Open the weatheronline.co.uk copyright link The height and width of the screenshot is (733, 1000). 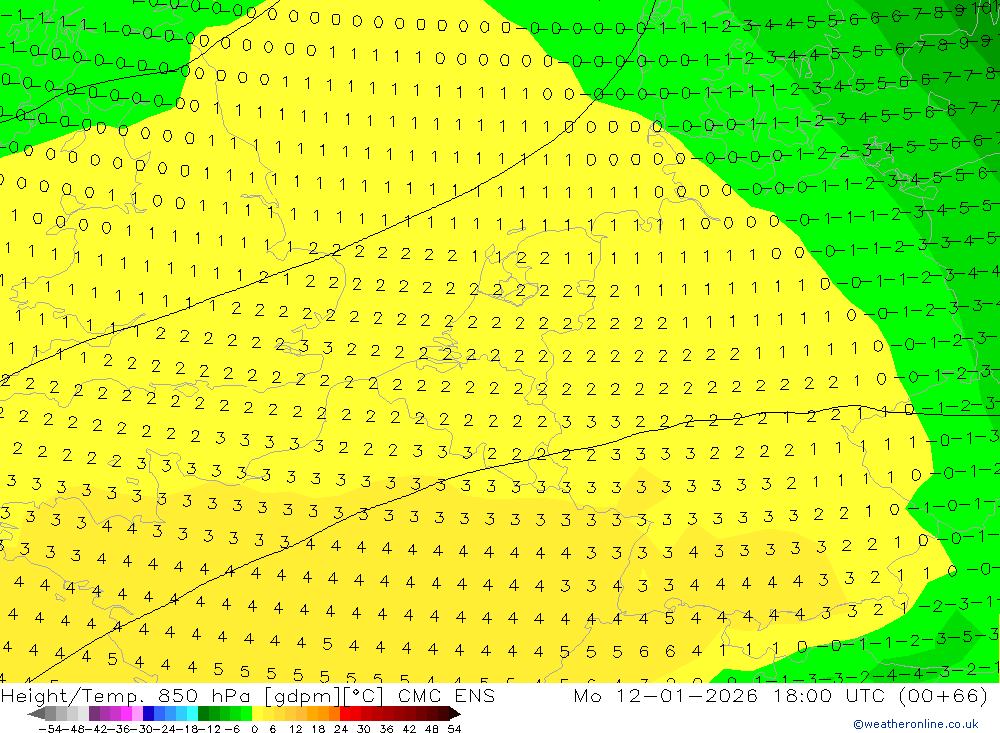[x=916, y=724]
